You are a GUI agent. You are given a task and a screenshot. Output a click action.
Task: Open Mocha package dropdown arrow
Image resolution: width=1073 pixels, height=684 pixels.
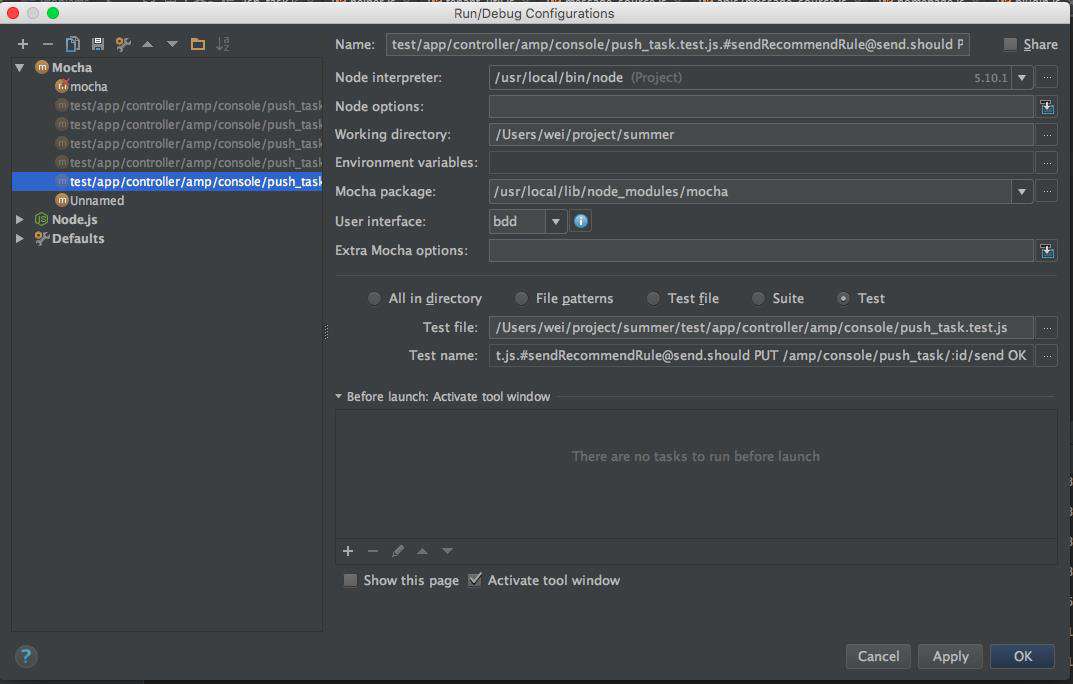click(x=1022, y=192)
